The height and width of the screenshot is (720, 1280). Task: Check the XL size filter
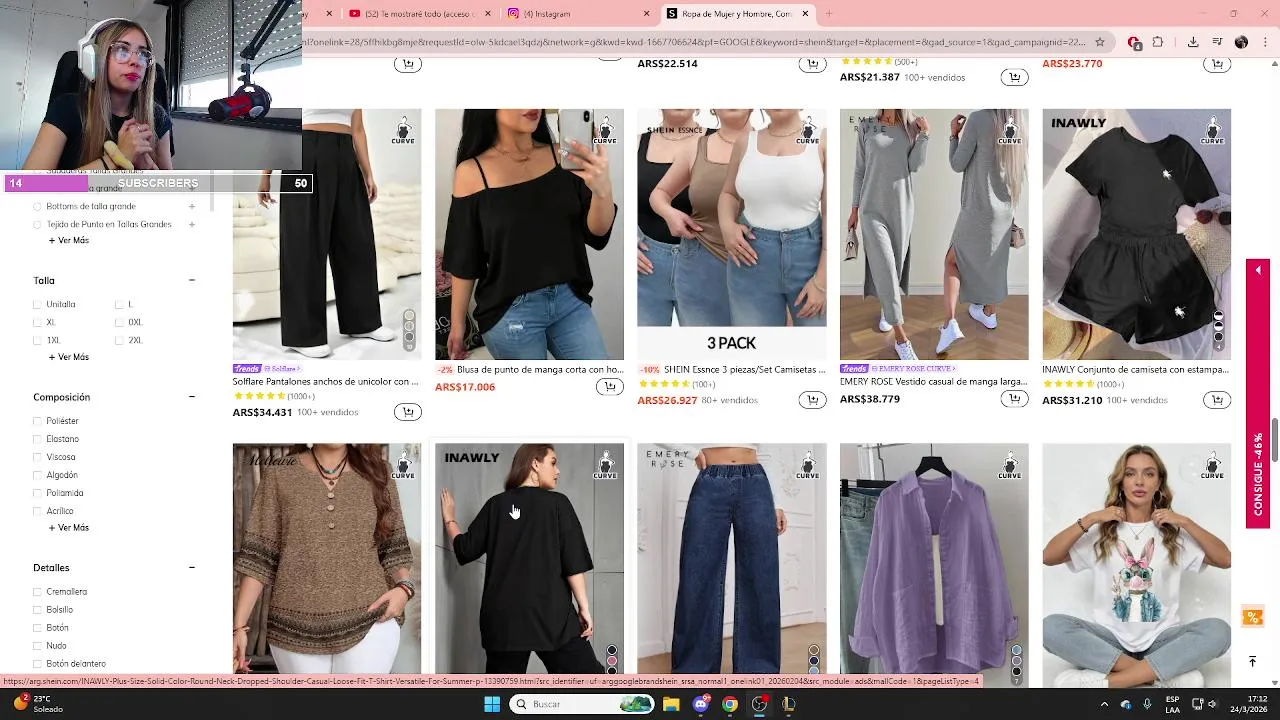pyautogui.click(x=38, y=322)
